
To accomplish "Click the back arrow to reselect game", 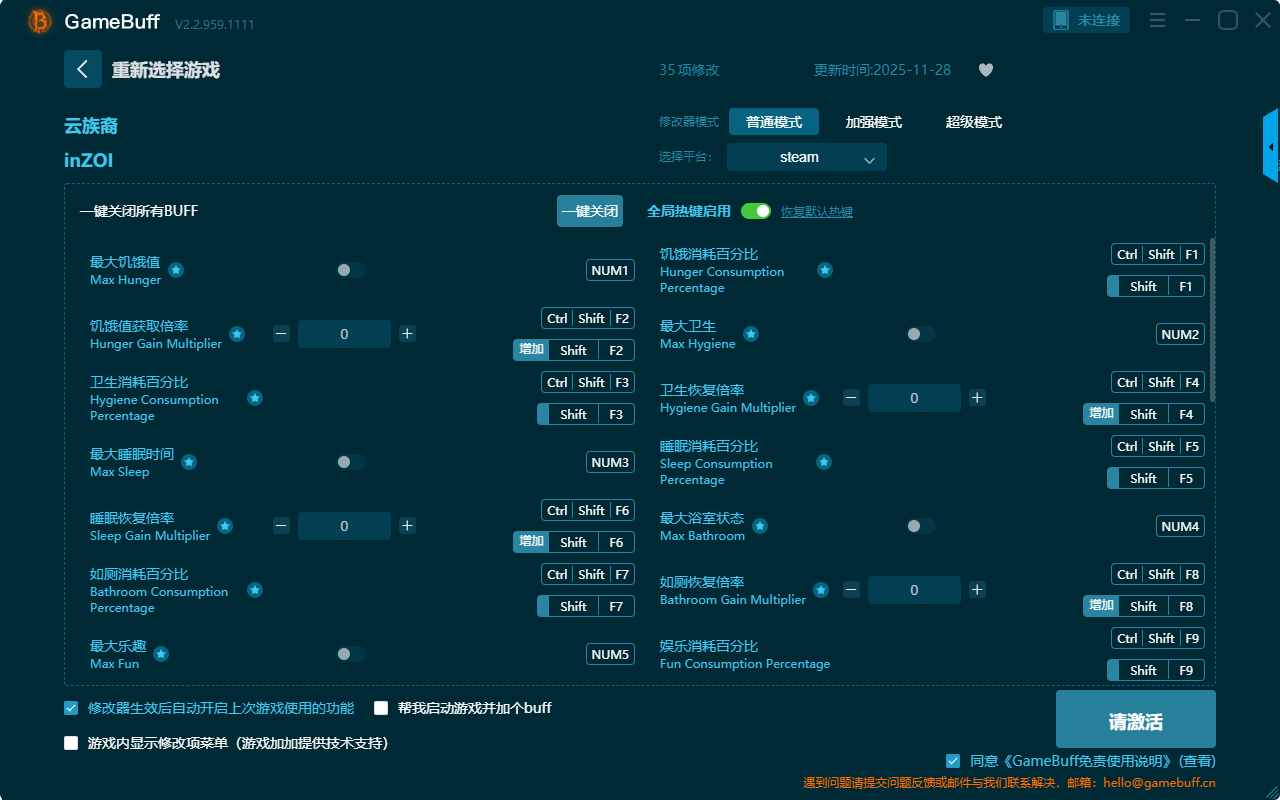I will click(83, 69).
